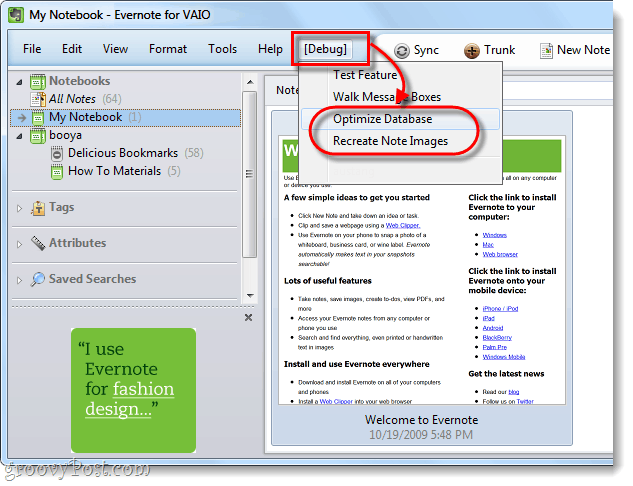Expand the Tags section
The width and height of the screenshot is (633, 486).
19,208
